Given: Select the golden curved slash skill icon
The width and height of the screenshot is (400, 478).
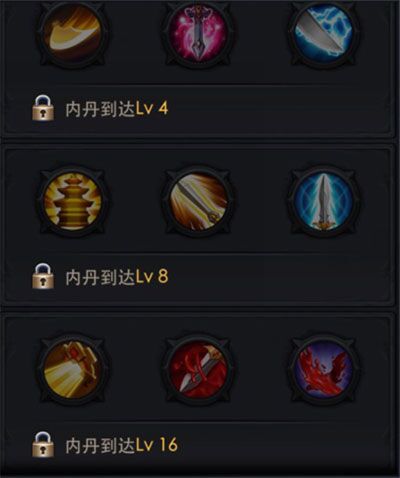Looking at the screenshot, I should [72, 34].
